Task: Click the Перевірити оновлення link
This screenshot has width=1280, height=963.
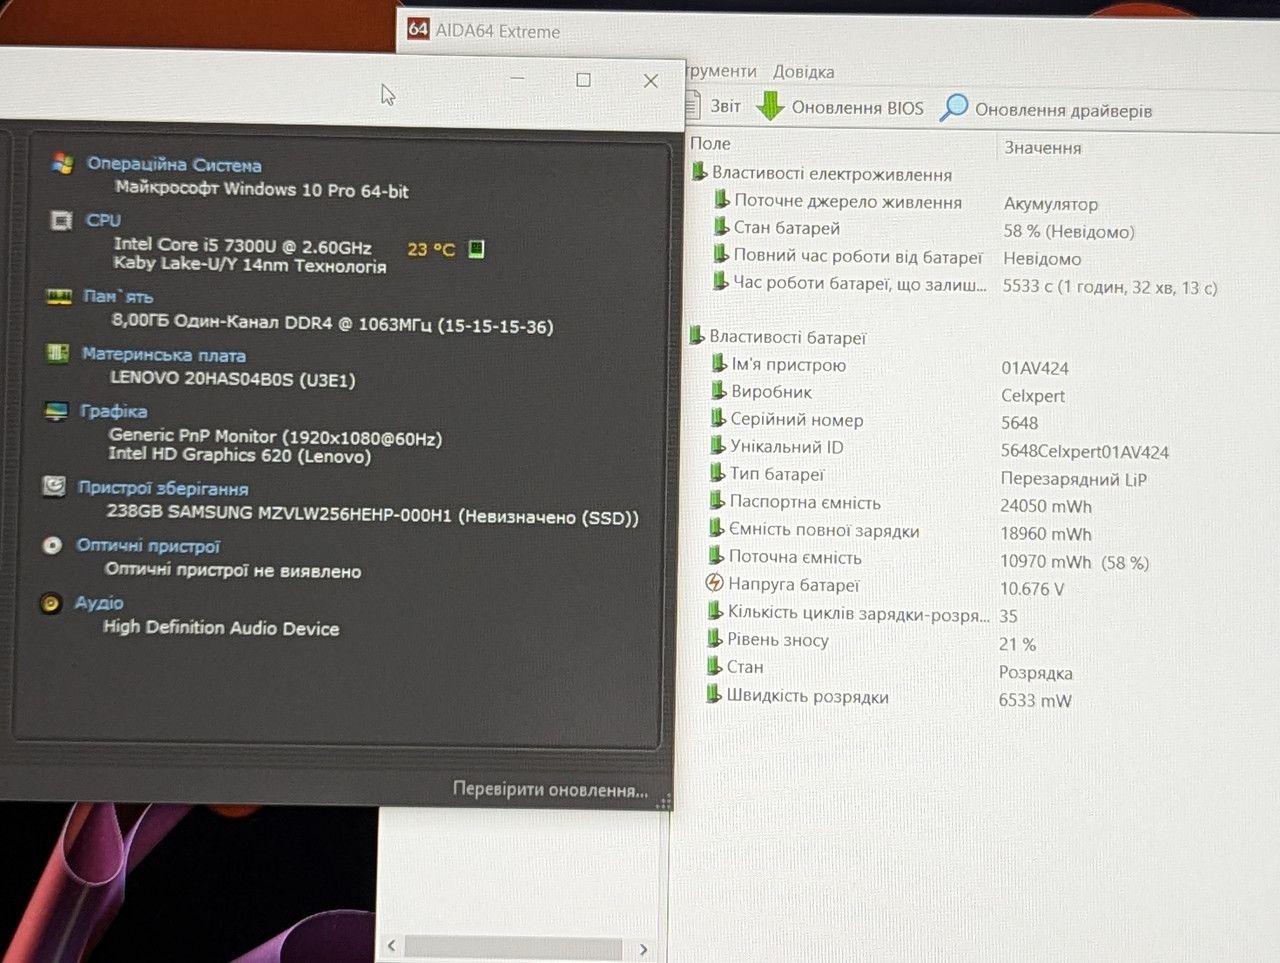Action: [x=550, y=789]
